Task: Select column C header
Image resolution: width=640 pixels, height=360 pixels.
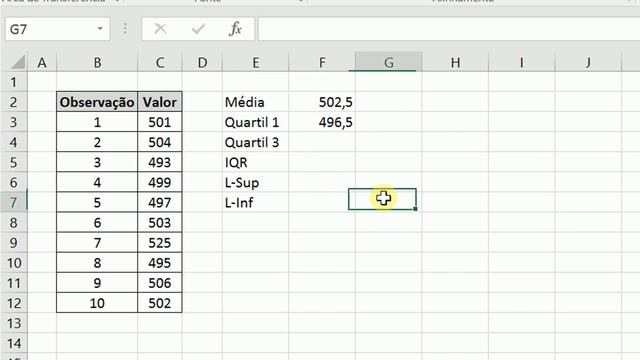Action: click(160, 63)
